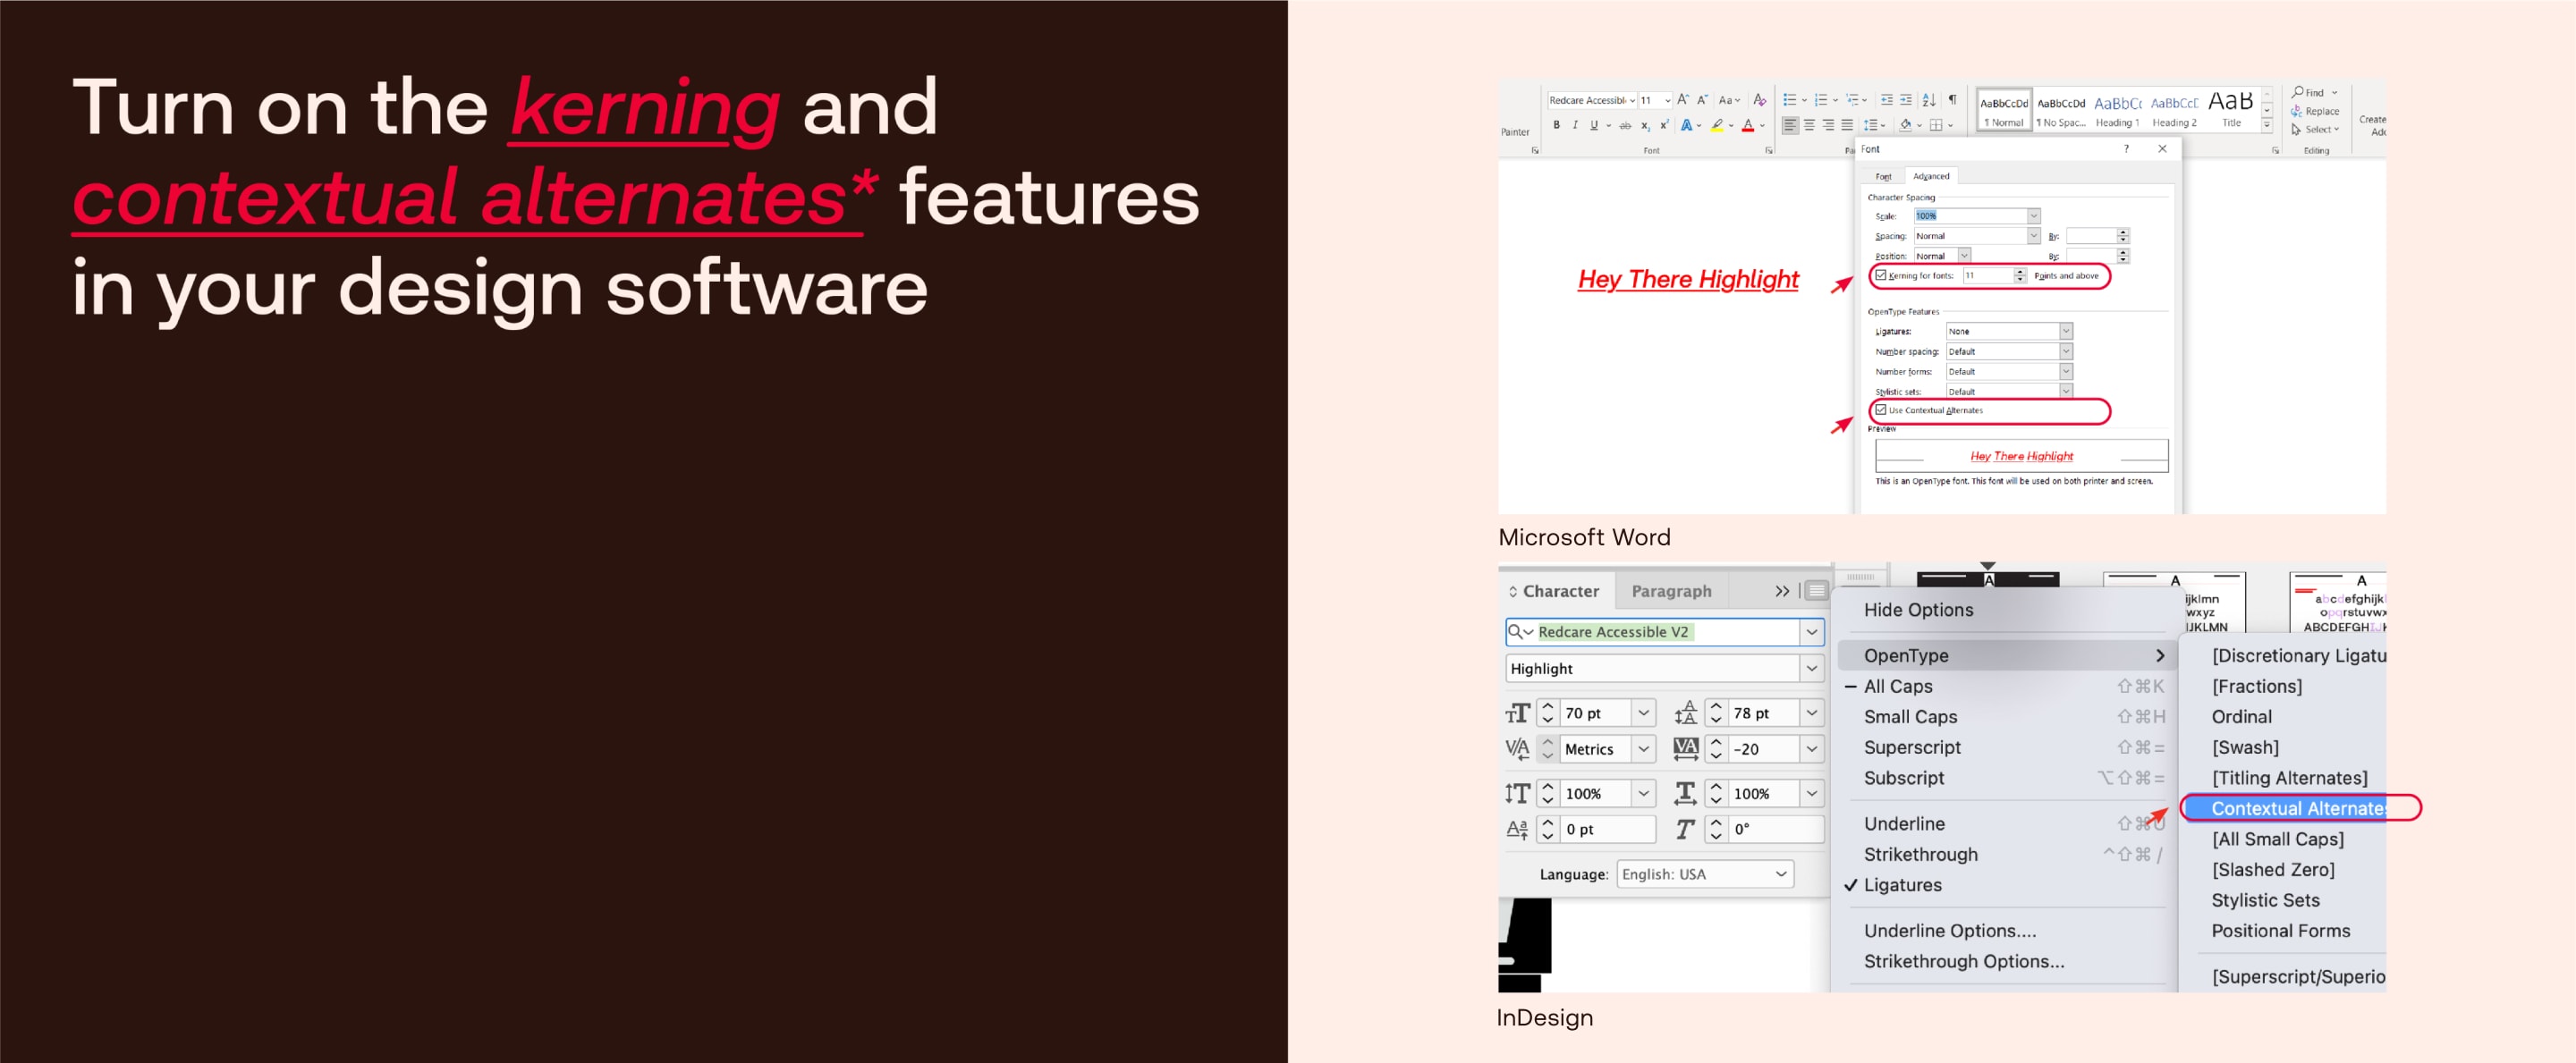Start a numbered list in Word
Viewport: 2576px width, 1063px height.
point(1821,100)
